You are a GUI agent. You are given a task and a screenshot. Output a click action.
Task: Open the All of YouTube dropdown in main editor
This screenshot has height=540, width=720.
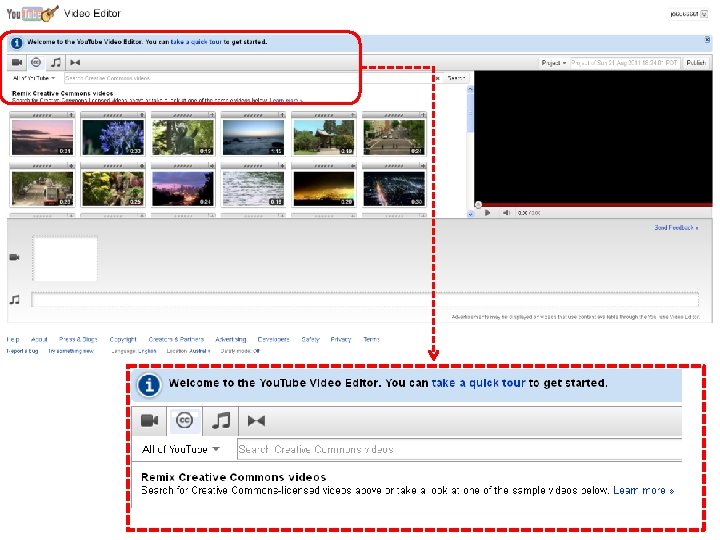click(x=34, y=79)
